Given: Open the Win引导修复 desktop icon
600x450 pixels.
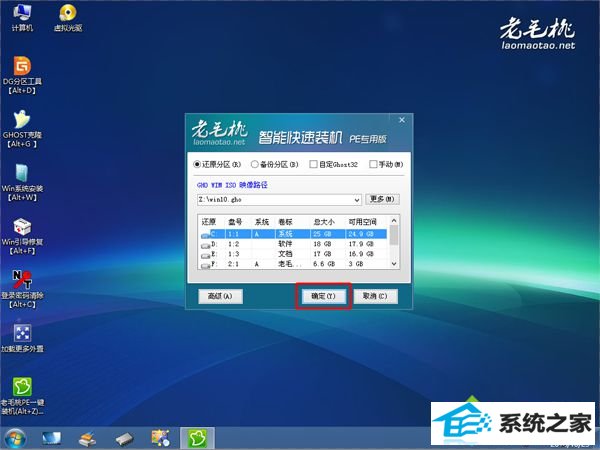Looking at the screenshot, I should tap(22, 236).
